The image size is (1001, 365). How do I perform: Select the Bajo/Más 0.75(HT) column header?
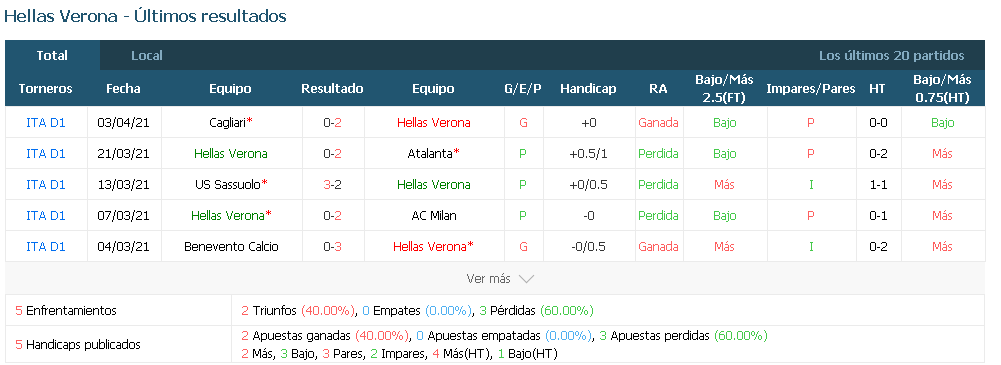coord(942,89)
